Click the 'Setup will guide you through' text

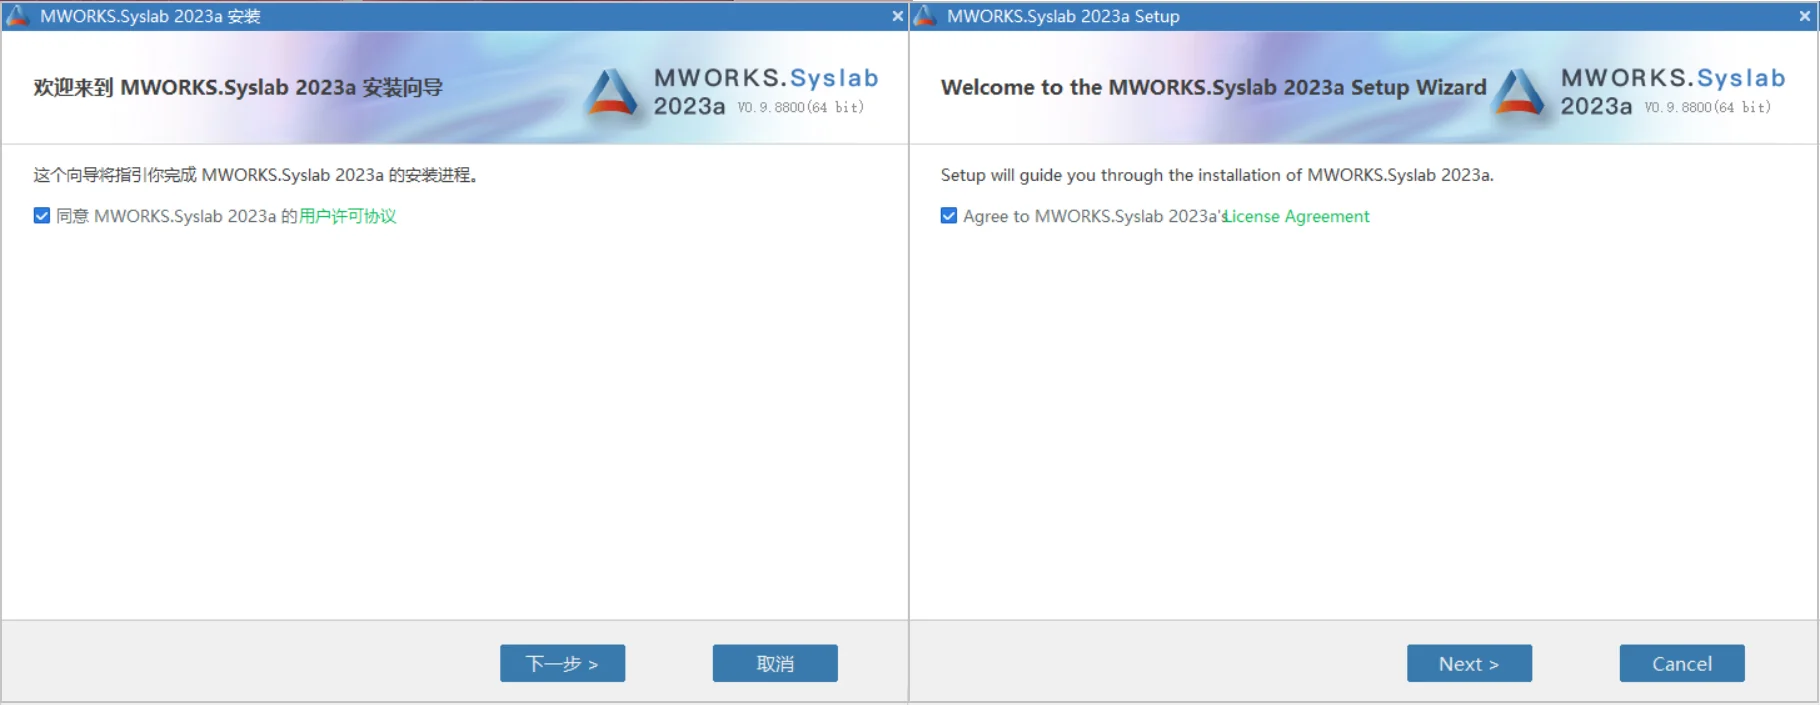coord(1217,175)
